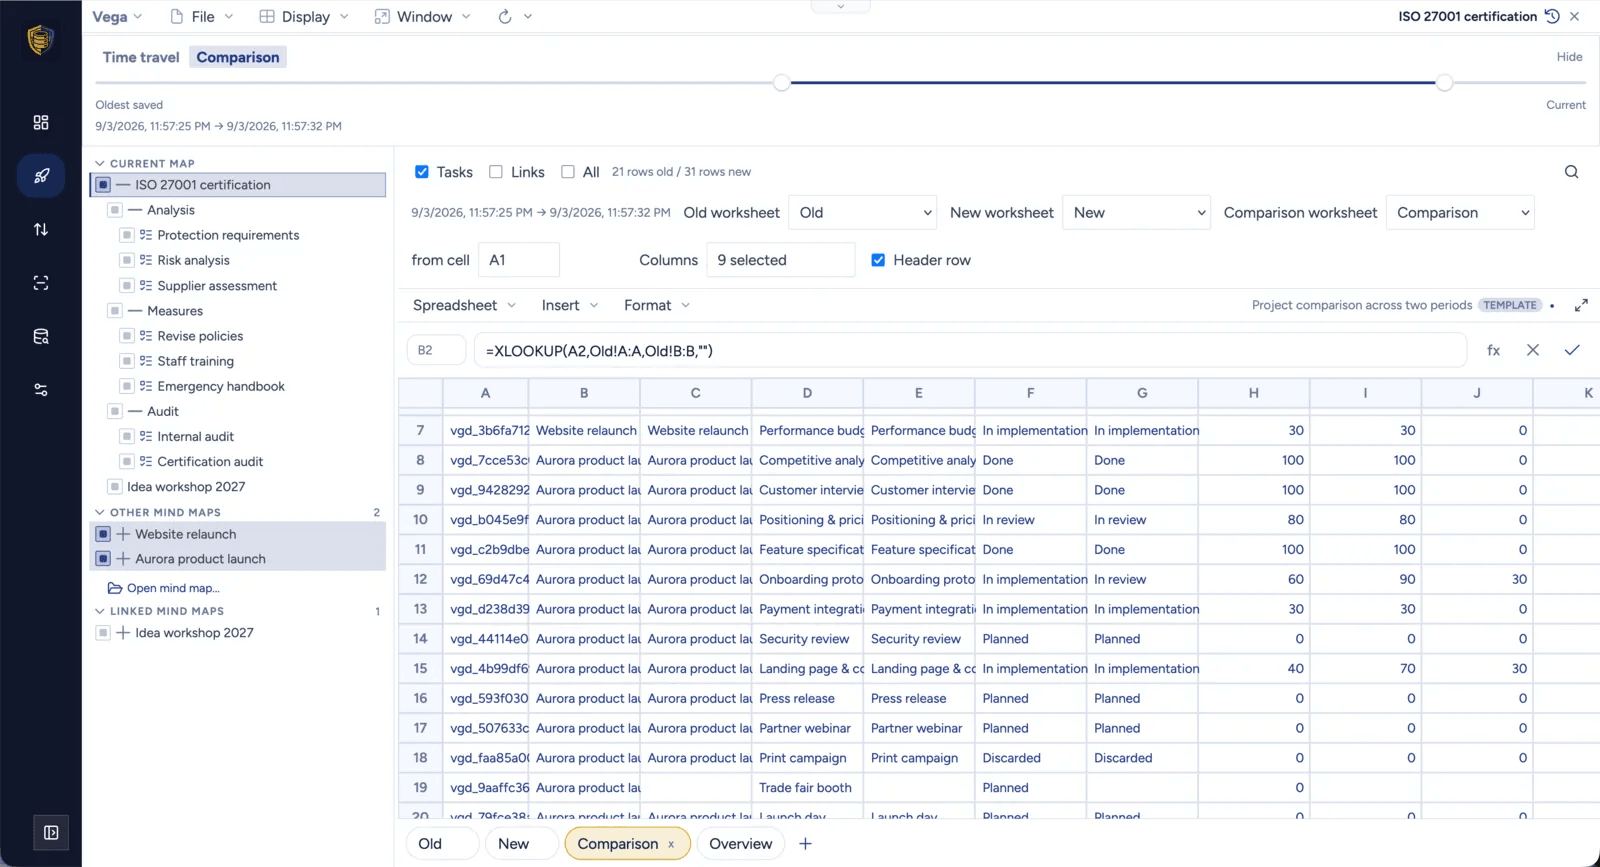The width and height of the screenshot is (1600, 867).
Task: Open the dashboard grid icon in sidebar
Action: point(41,122)
